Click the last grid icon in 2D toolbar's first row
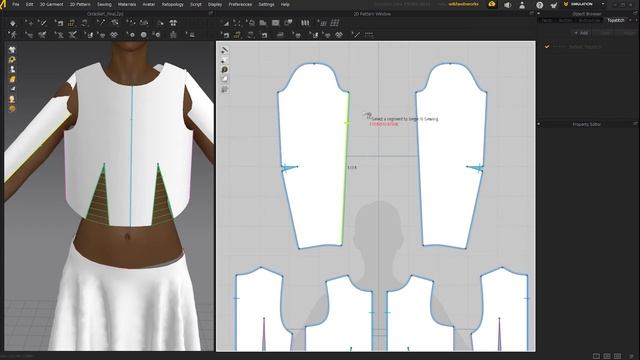This screenshot has height=360, width=640. (335, 23)
